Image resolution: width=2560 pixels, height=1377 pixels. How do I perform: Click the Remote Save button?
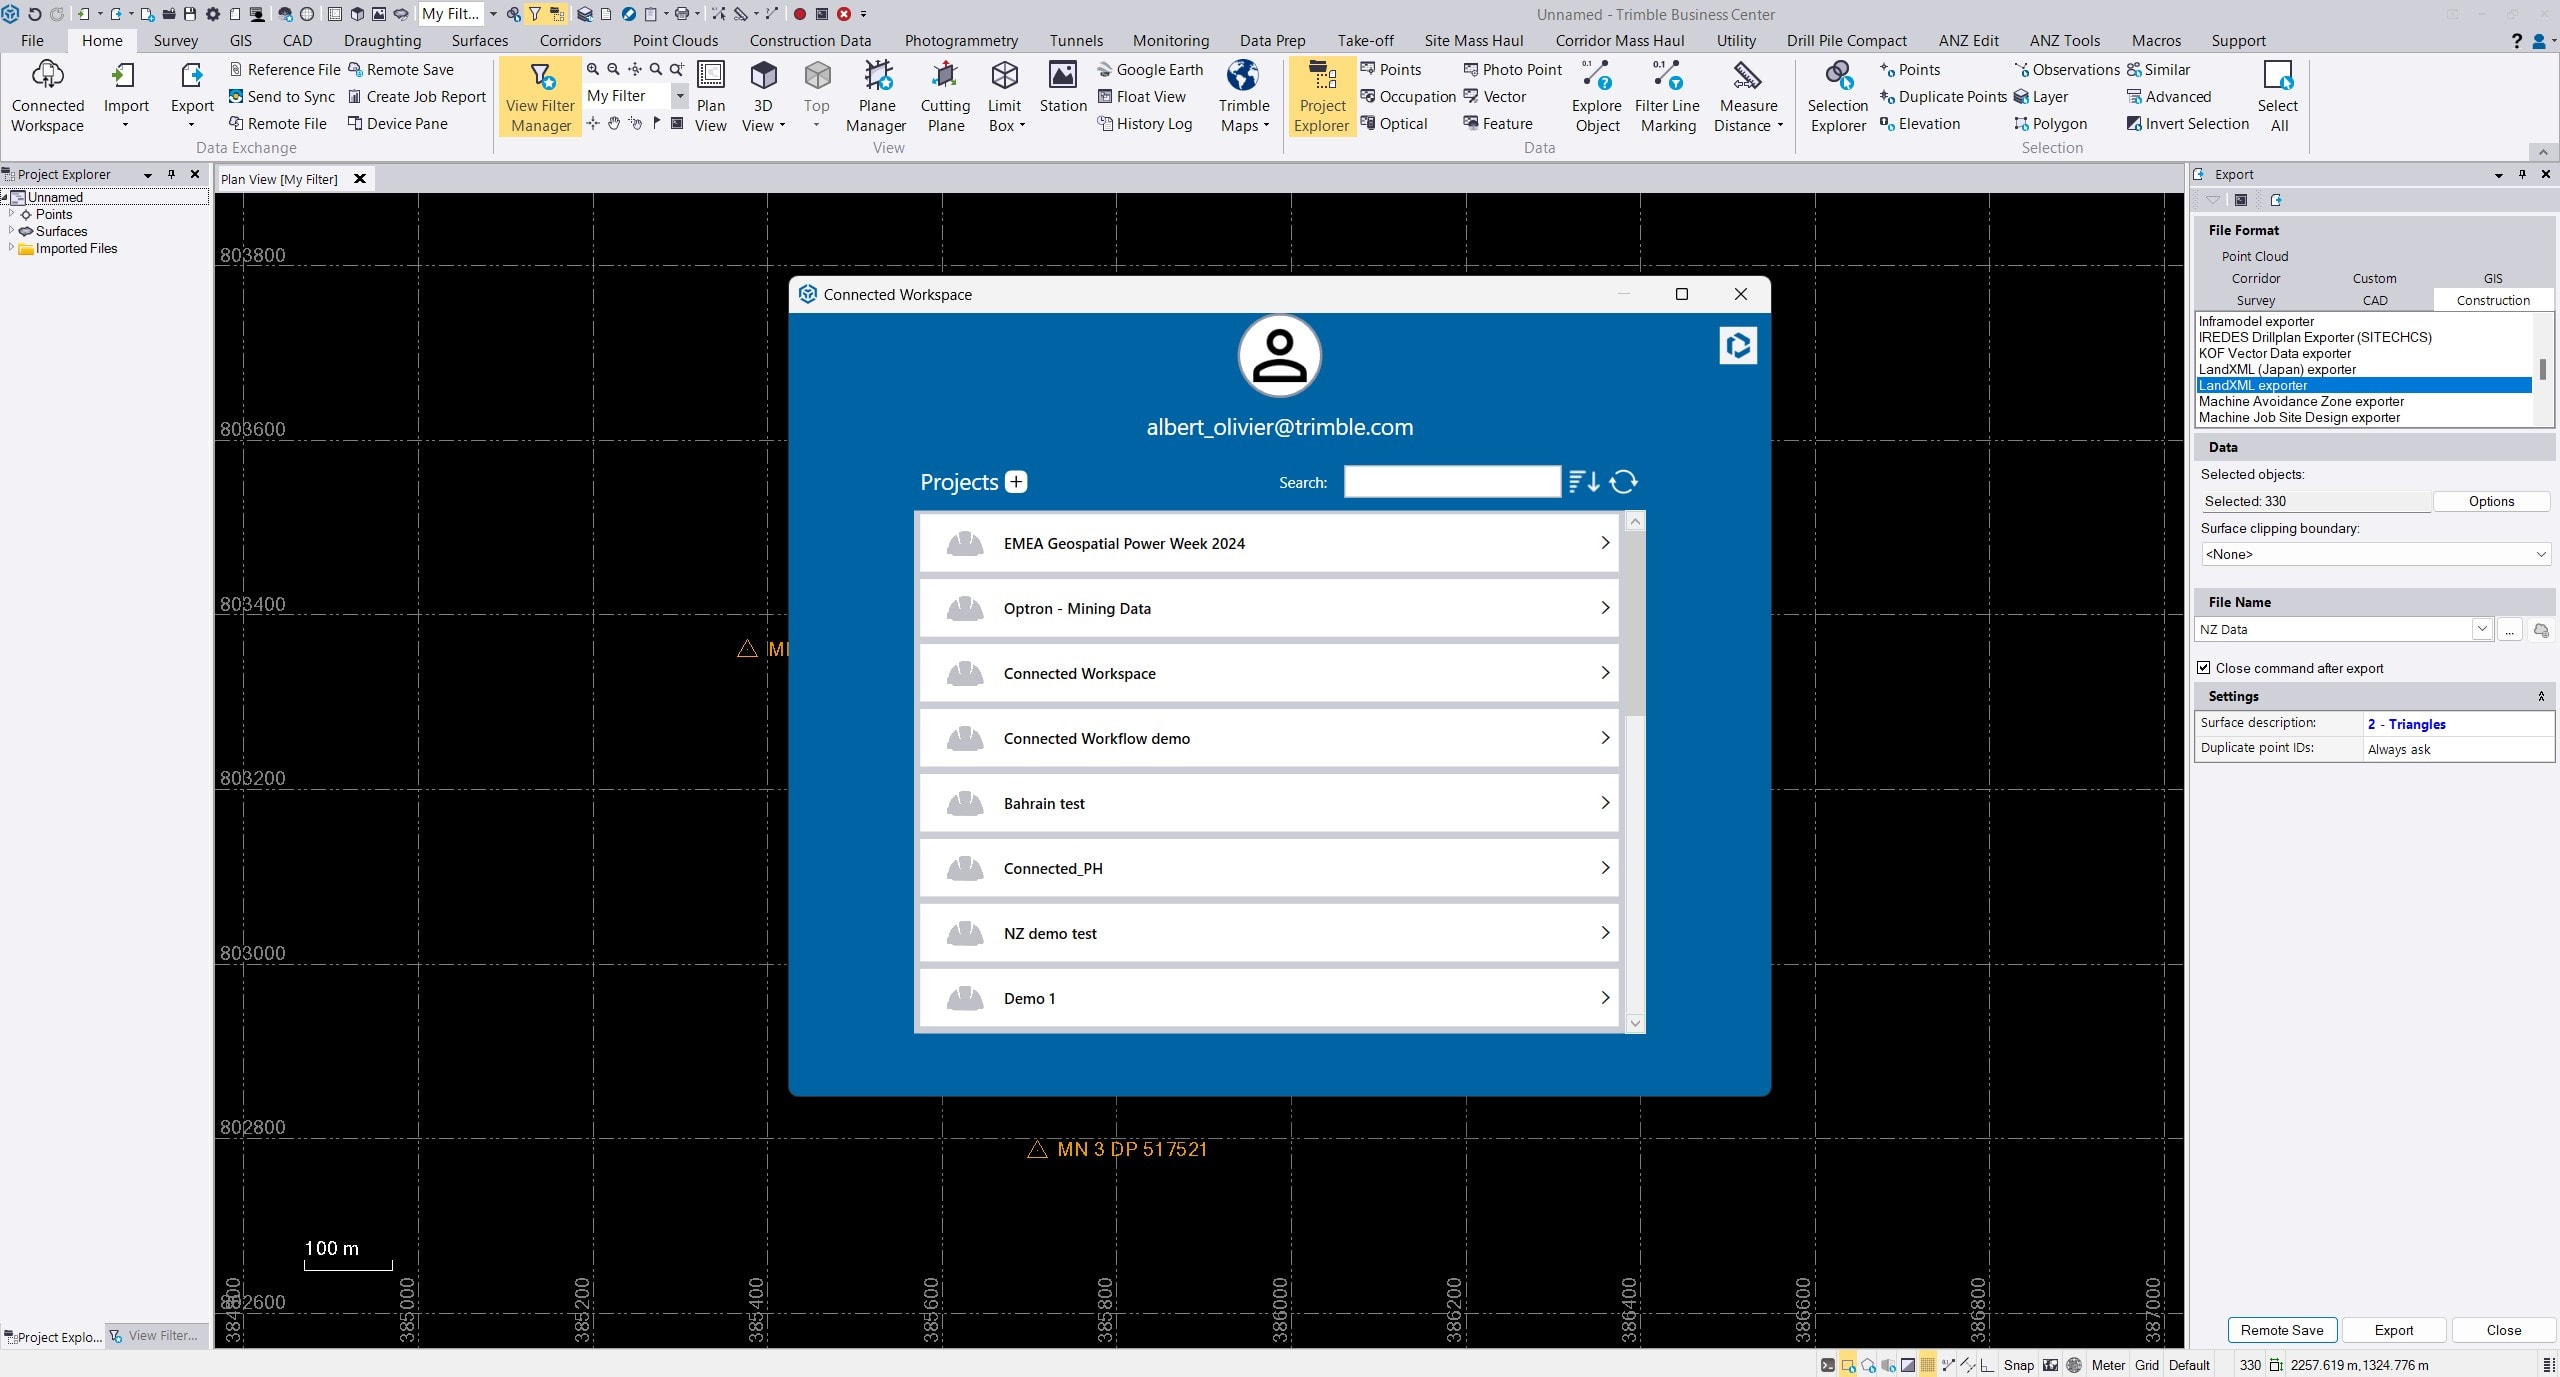click(x=2282, y=1330)
